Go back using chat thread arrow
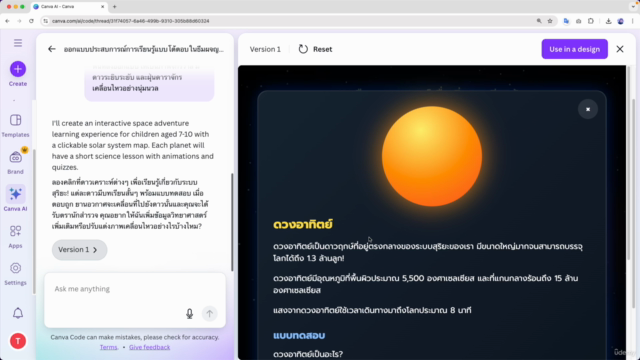The width and height of the screenshot is (640, 360). point(51,49)
